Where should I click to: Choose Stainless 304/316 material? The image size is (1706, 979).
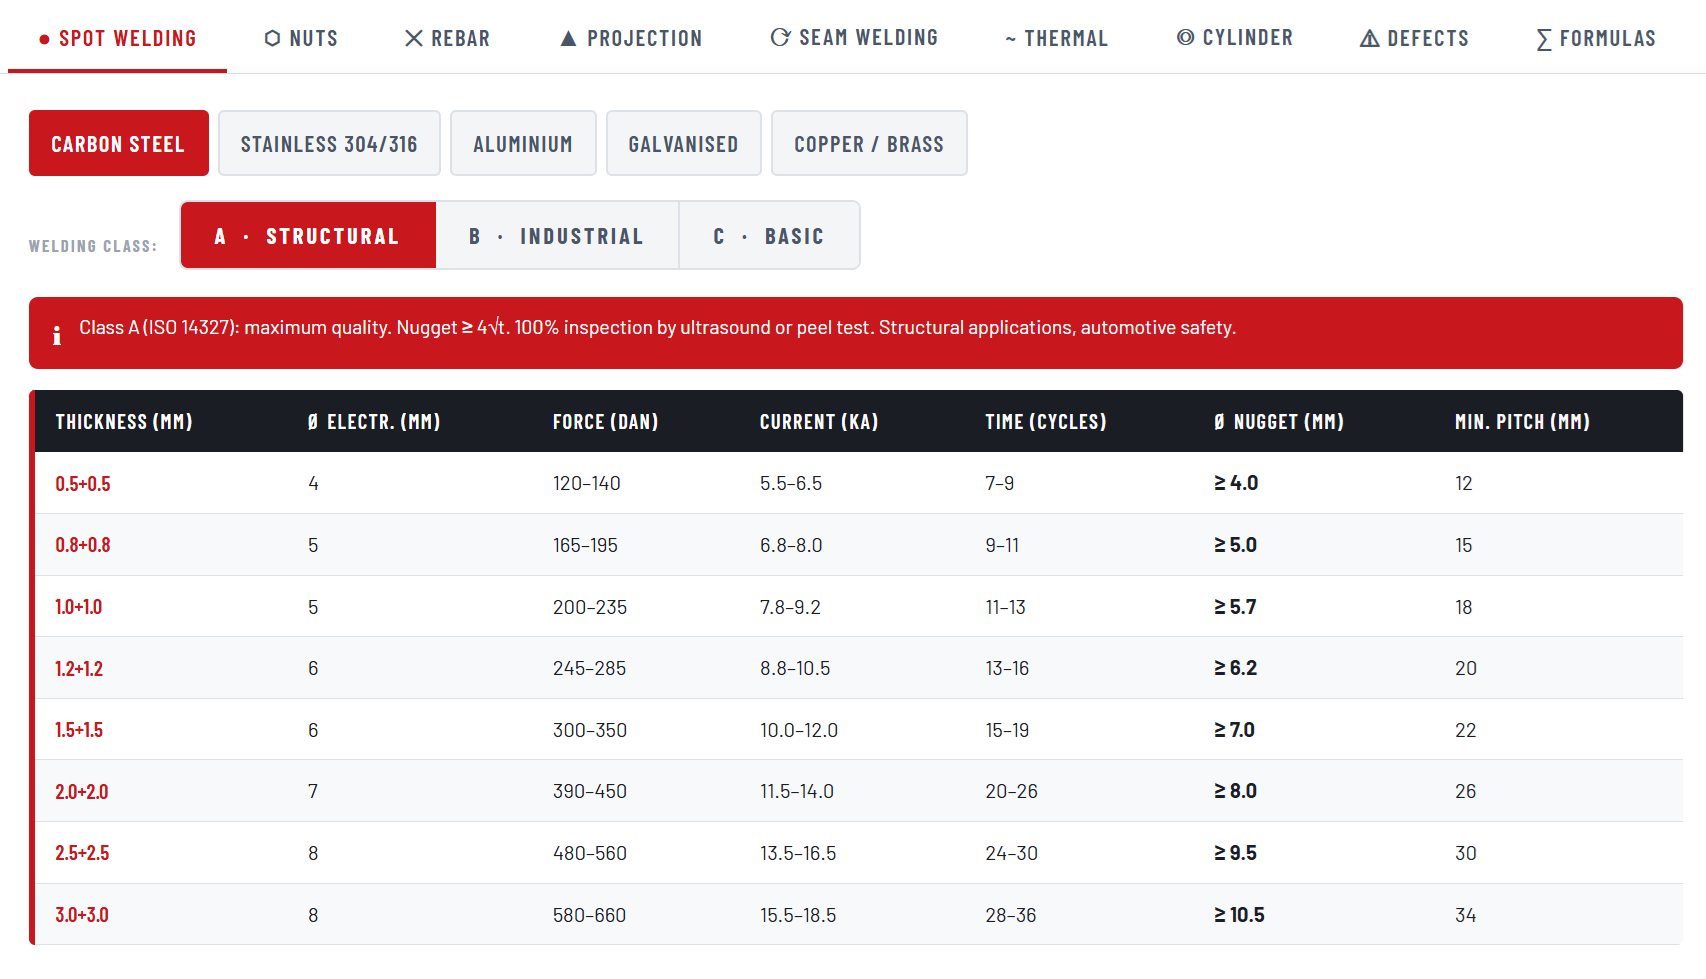[329, 144]
